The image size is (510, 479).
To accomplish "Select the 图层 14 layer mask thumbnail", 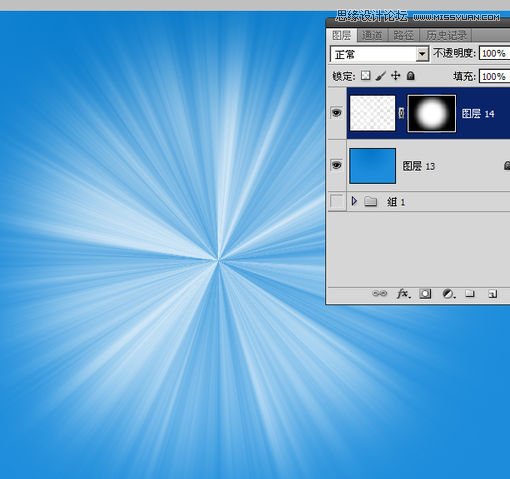I will (x=432, y=113).
